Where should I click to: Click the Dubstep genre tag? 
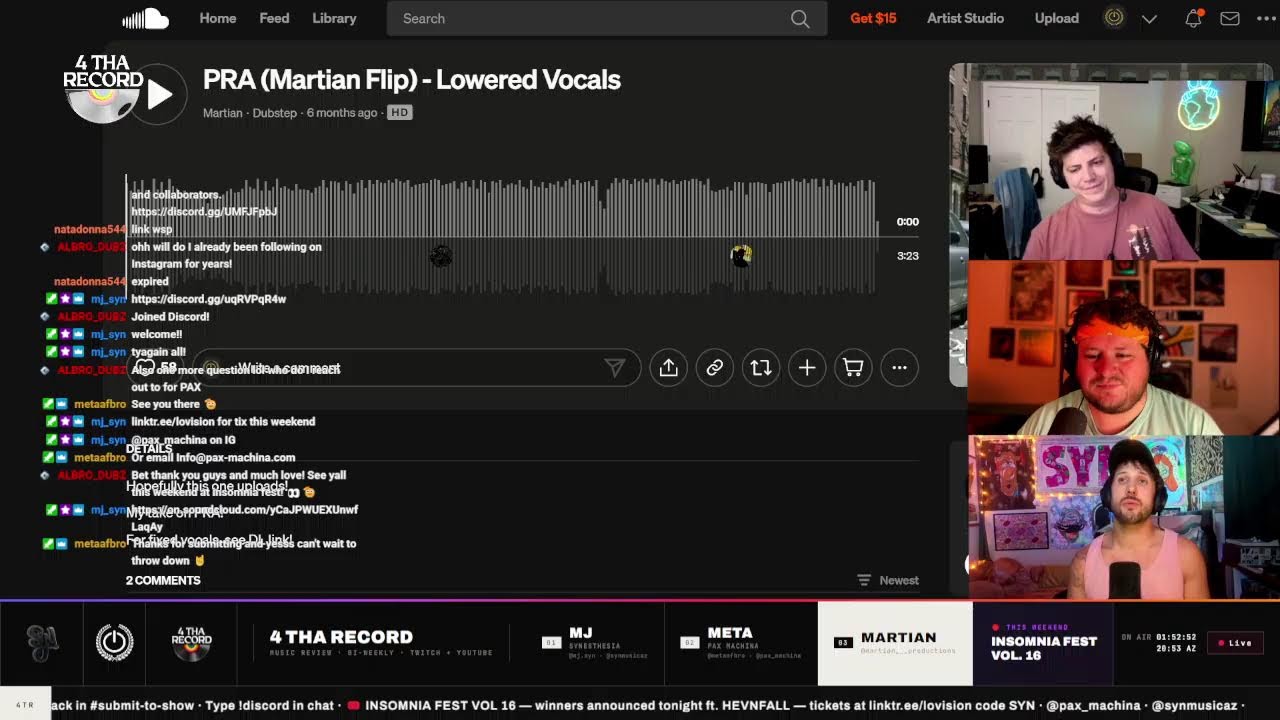[x=274, y=113]
